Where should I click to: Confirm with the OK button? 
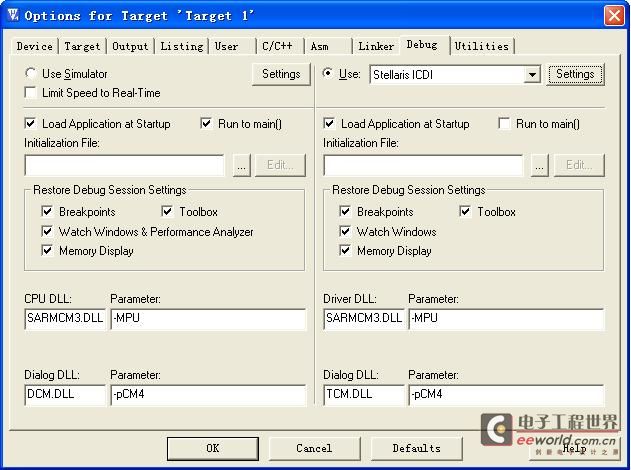coord(212,449)
